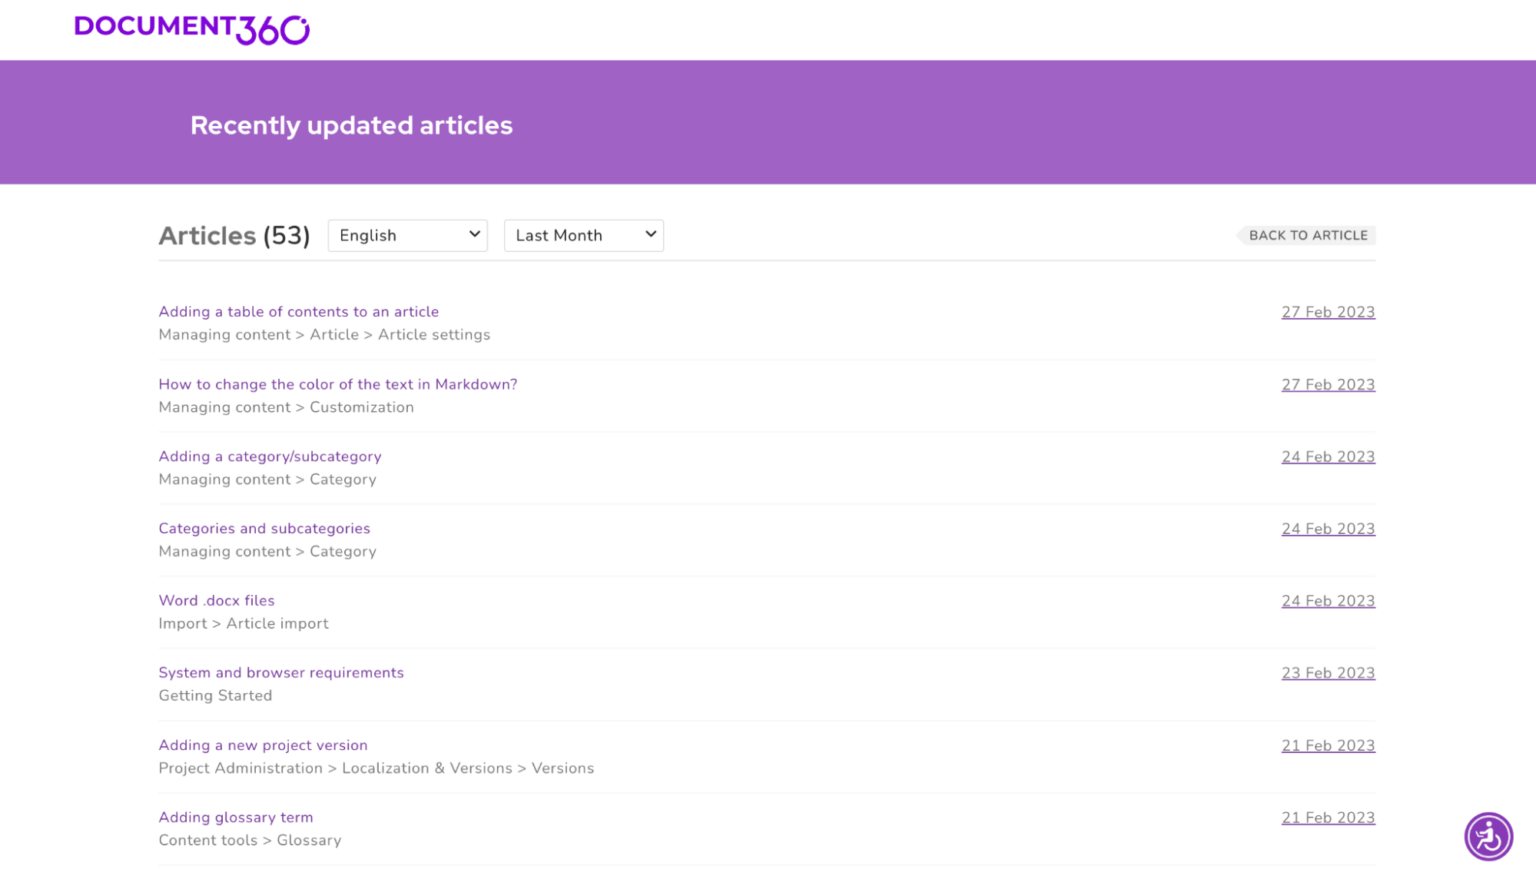Open 'Adding a category/subcategory' article
Screen dimensions: 1536x876
[x=269, y=456]
